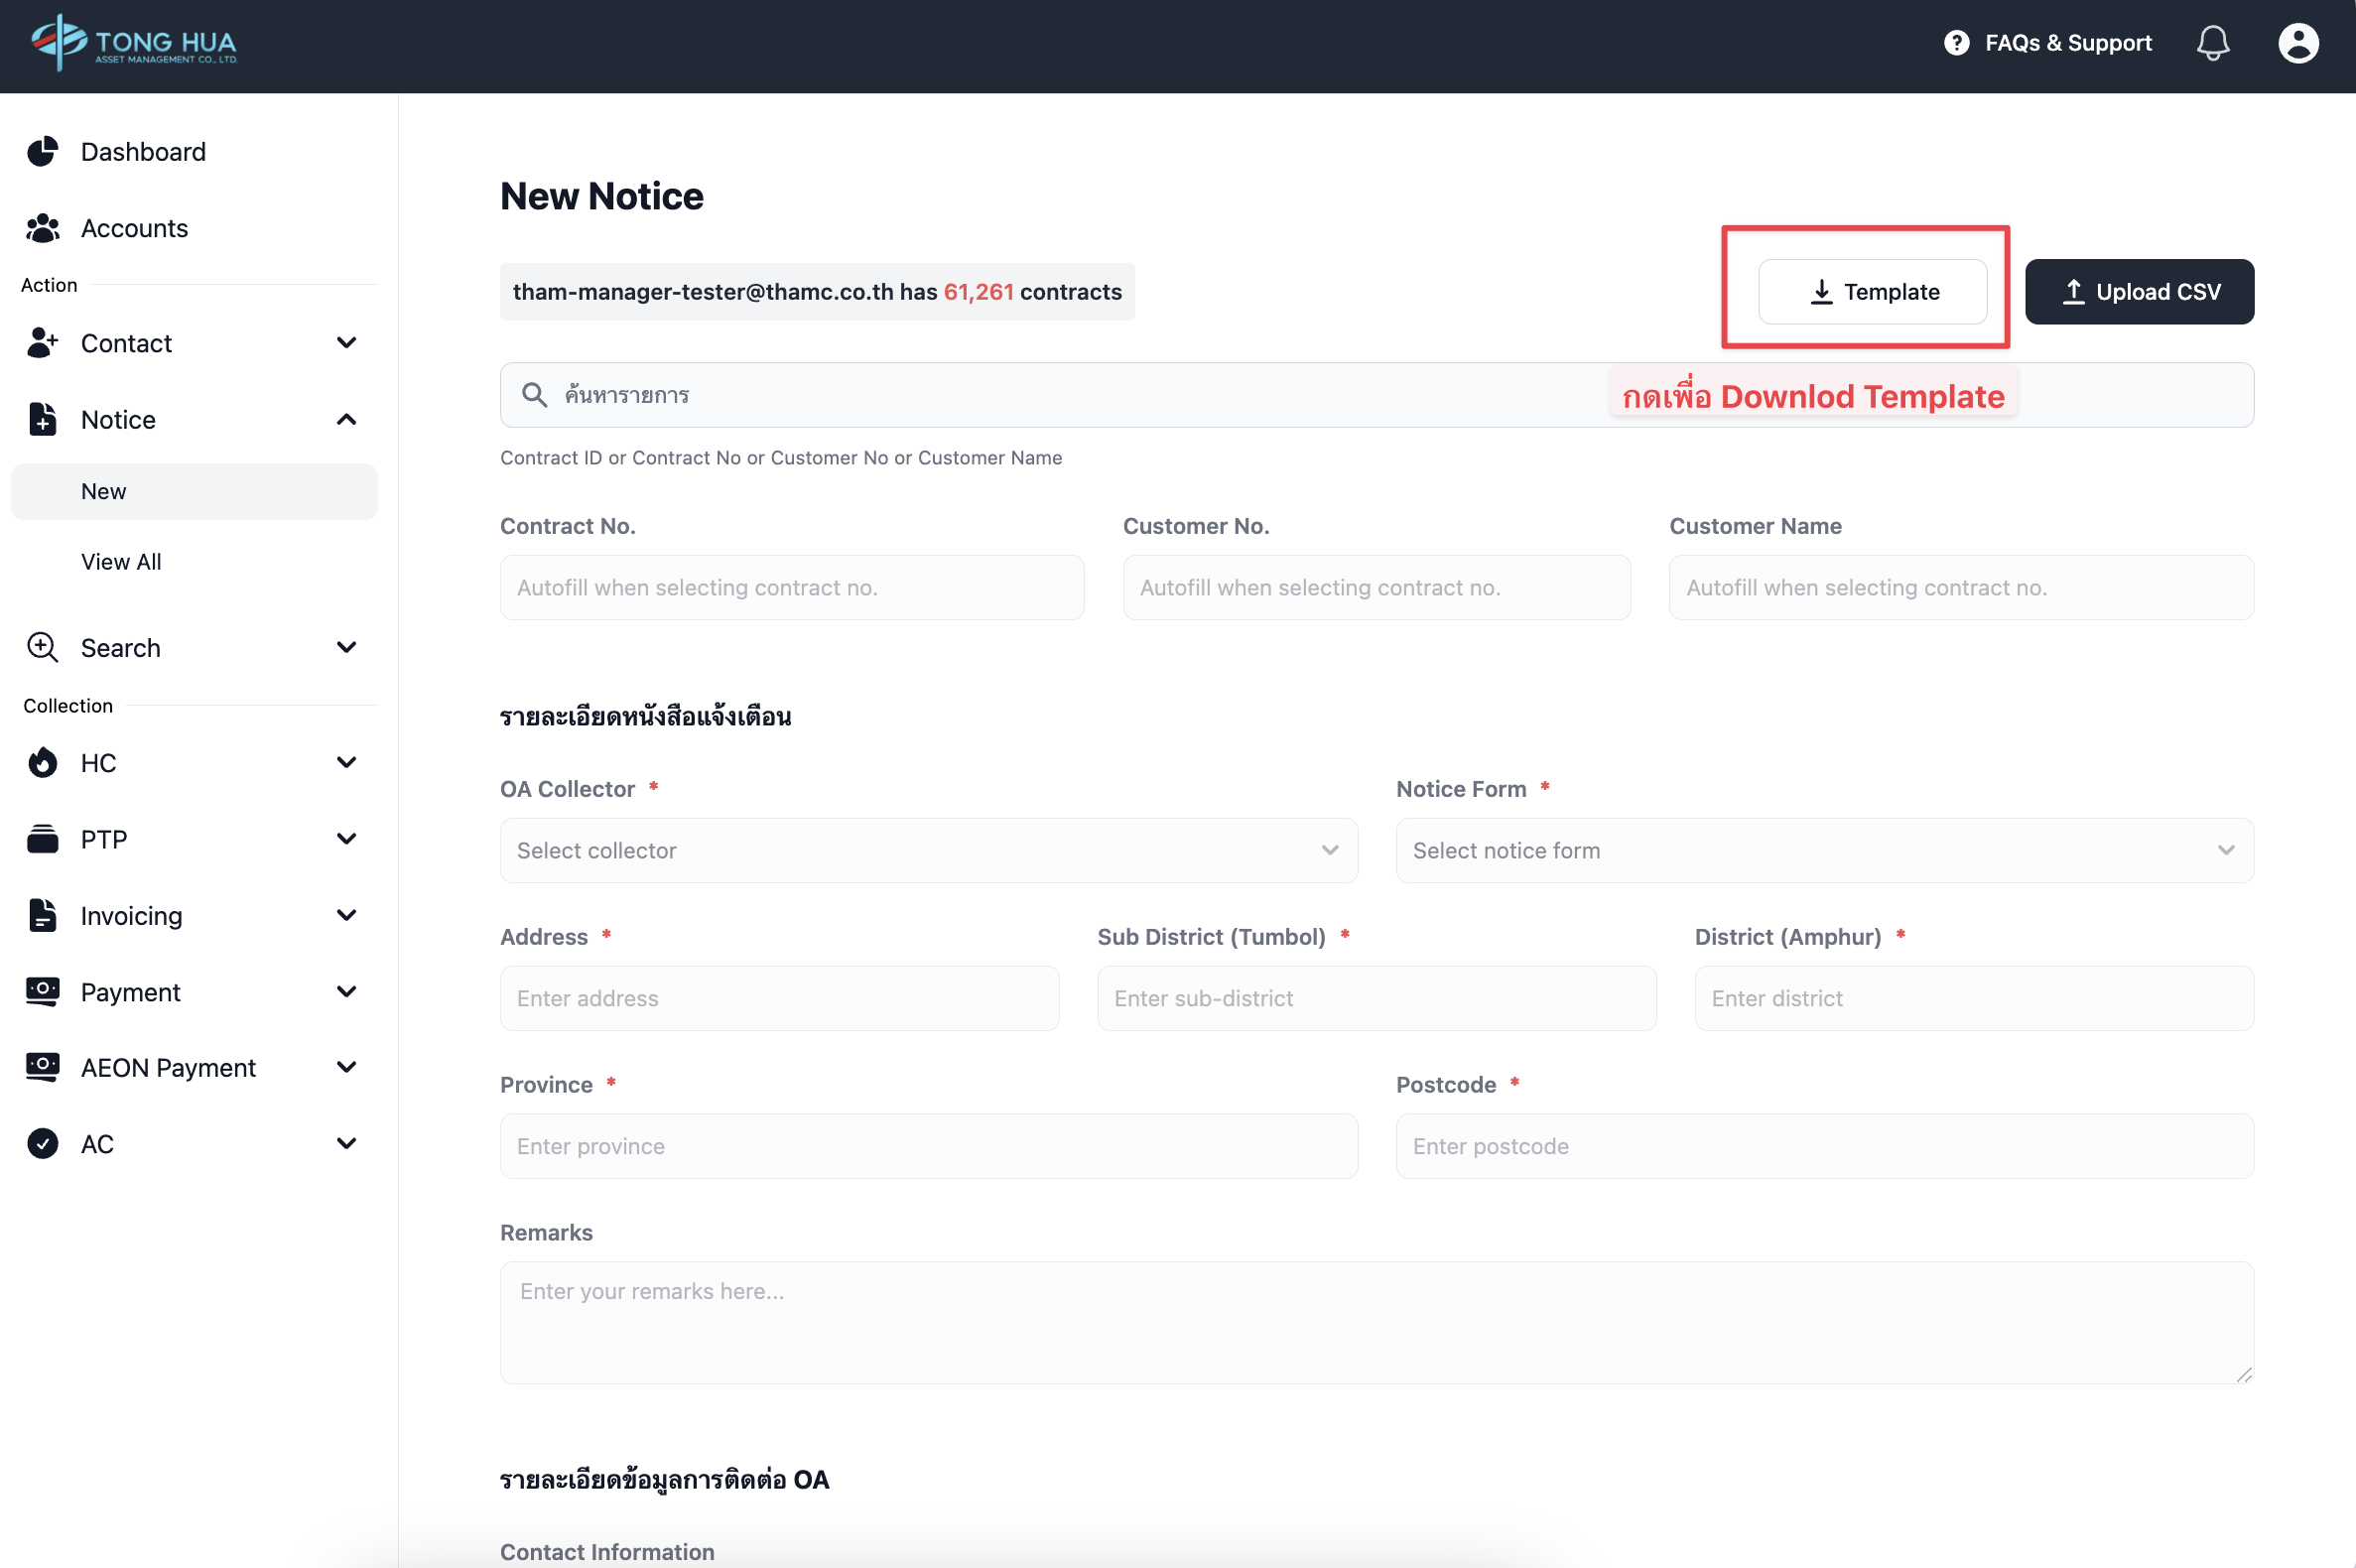Click the search magnifier icon in search bar
The width and height of the screenshot is (2356, 1568).
coord(534,395)
